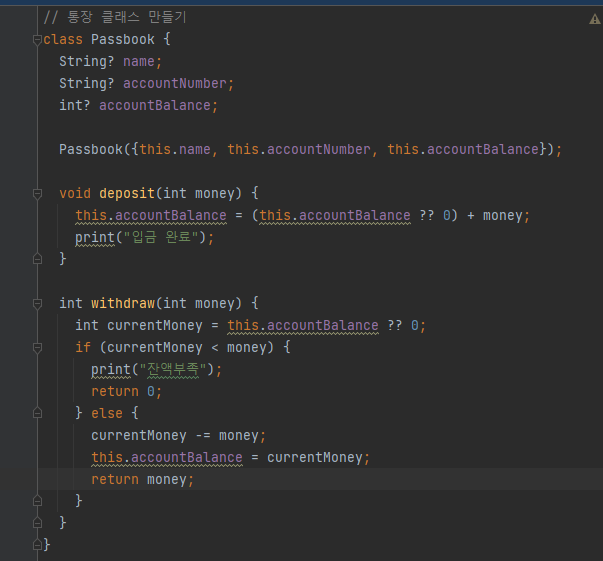Click fold end marker closing else block
603x561 pixels.
point(37,501)
